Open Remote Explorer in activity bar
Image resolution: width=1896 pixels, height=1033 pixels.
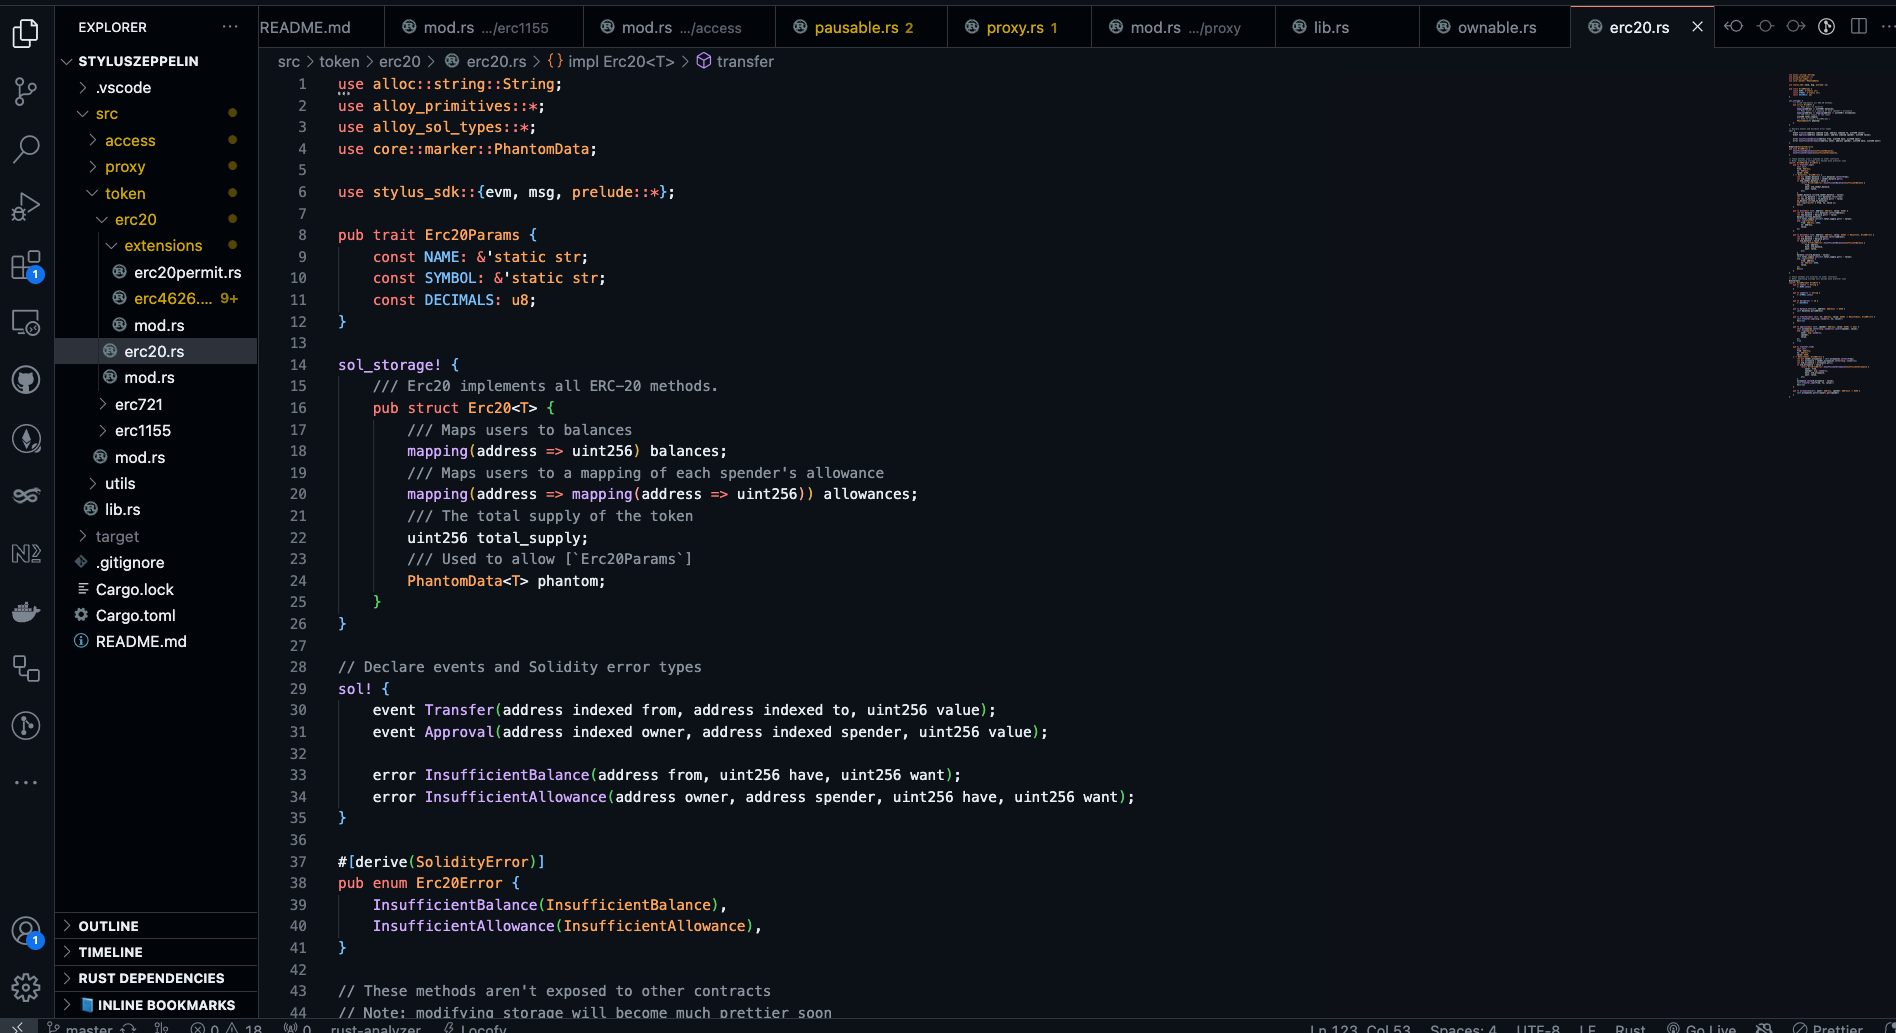[26, 322]
